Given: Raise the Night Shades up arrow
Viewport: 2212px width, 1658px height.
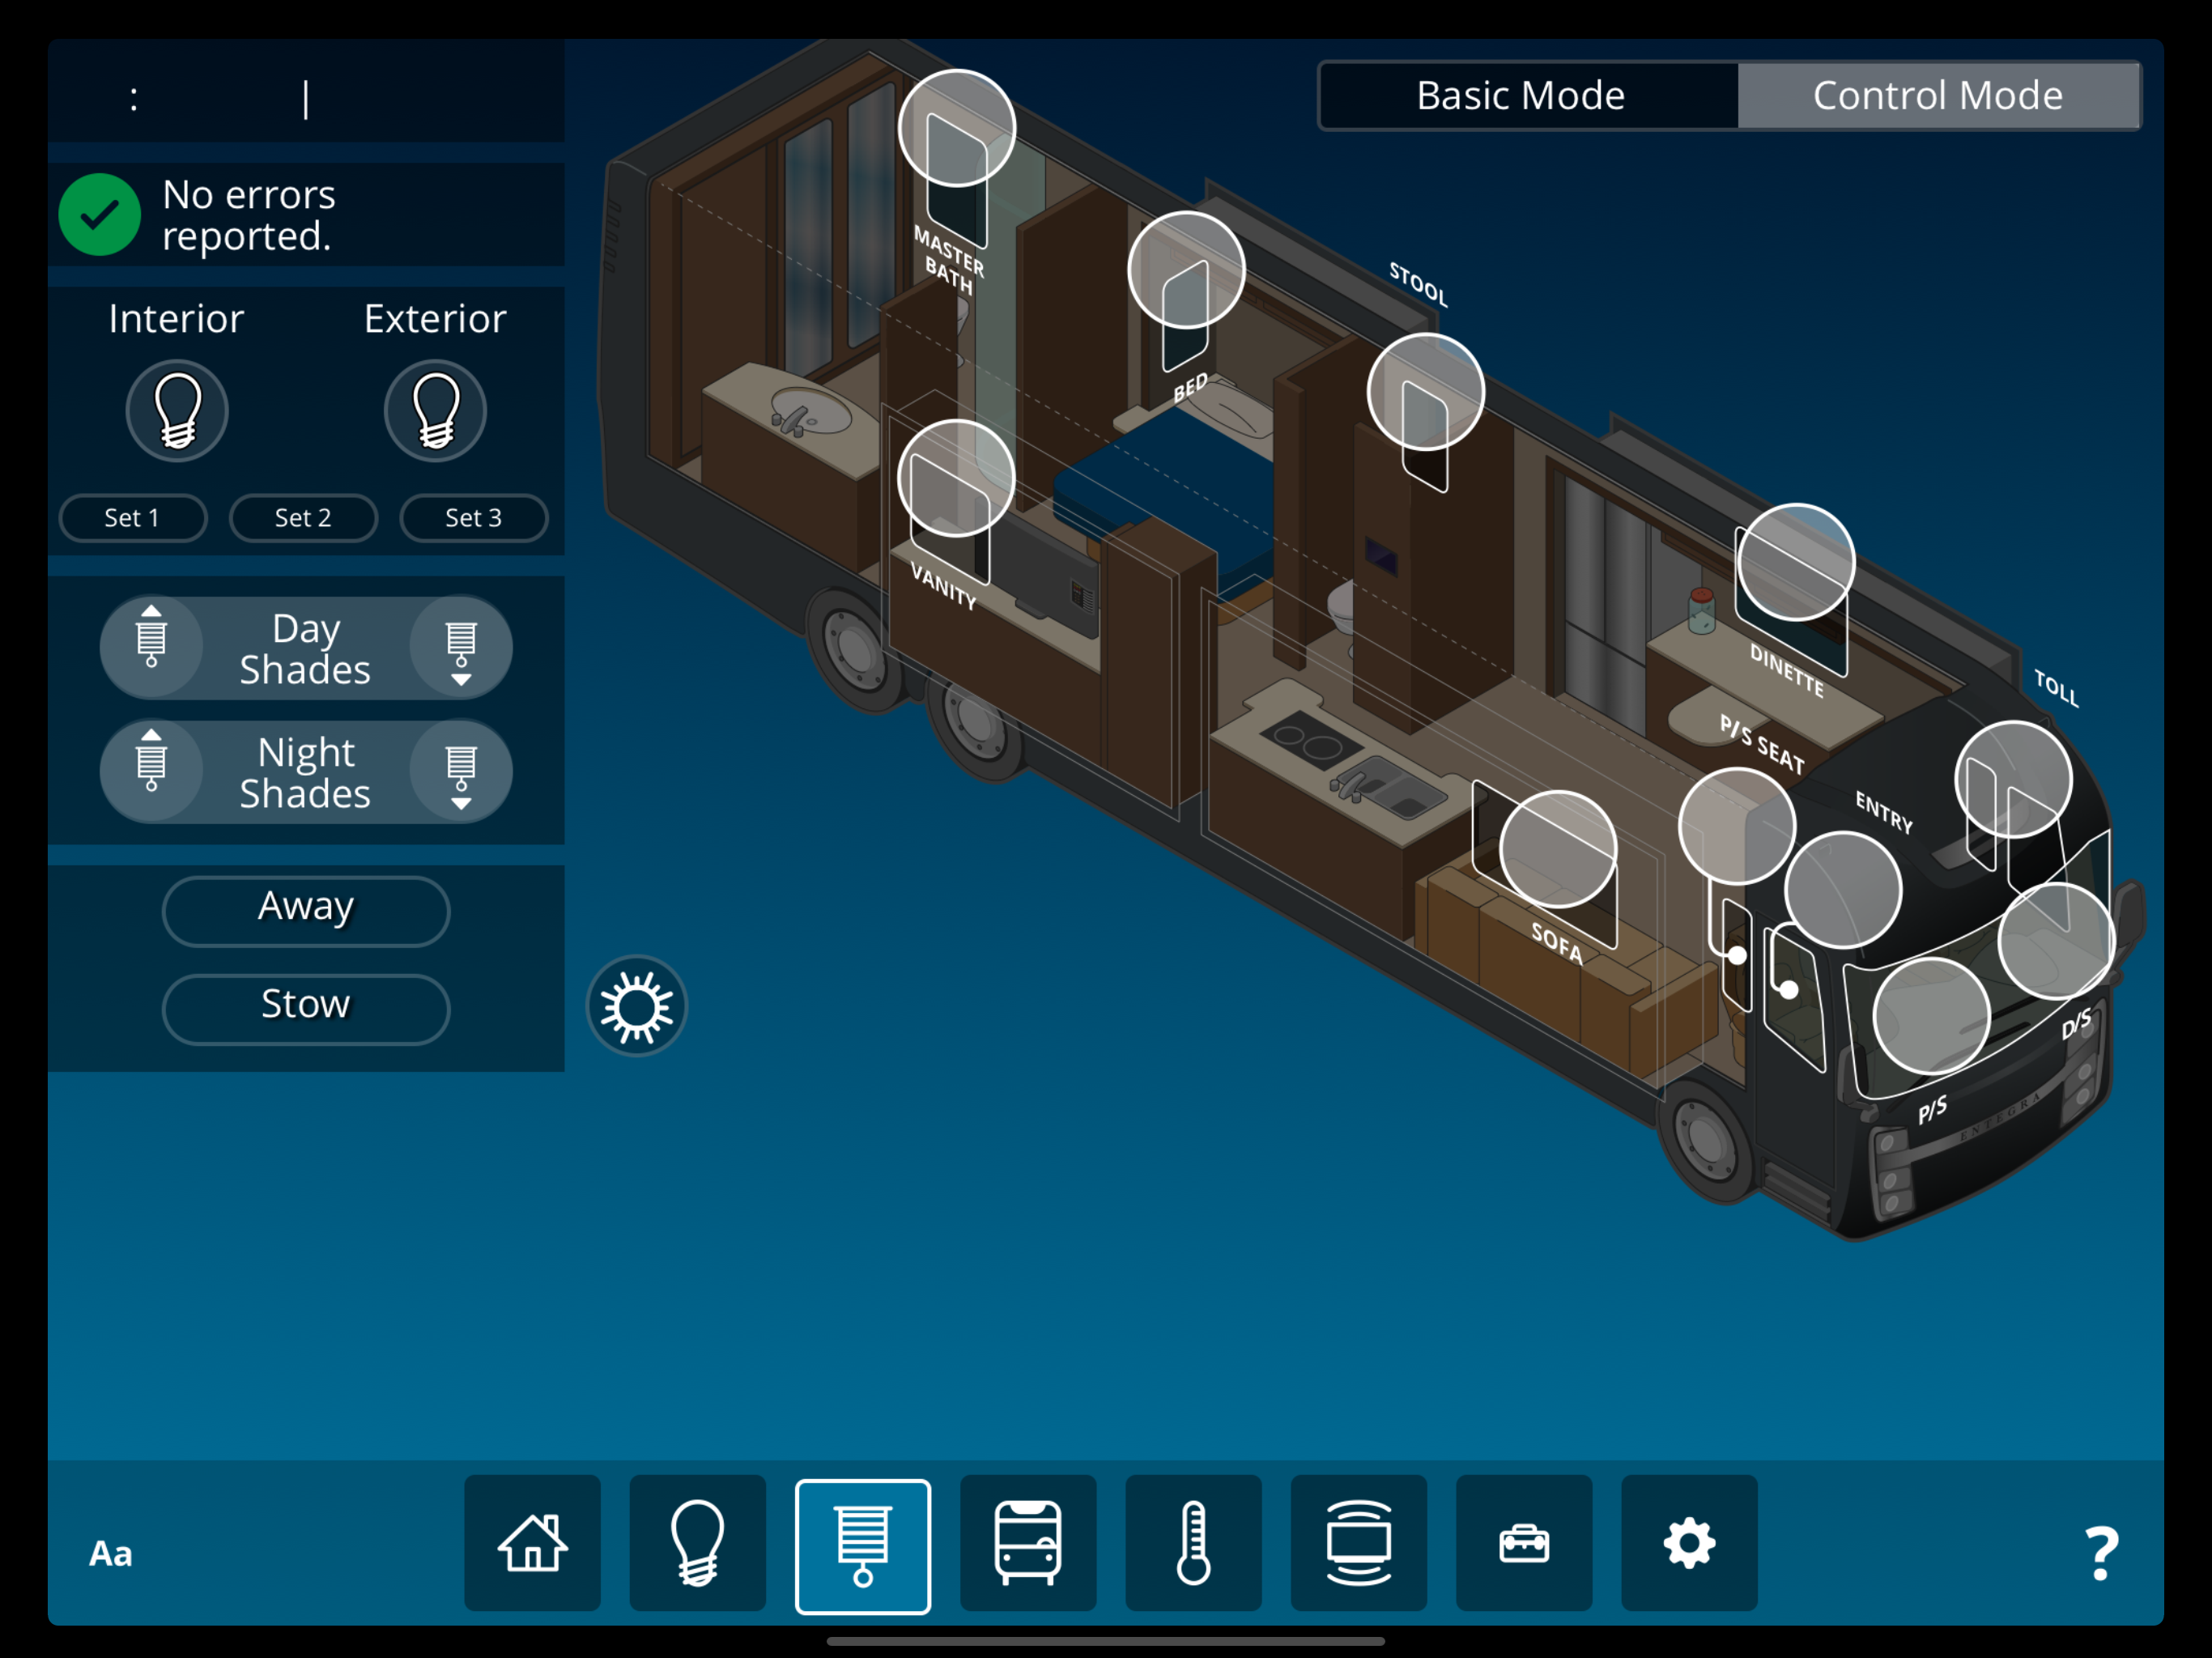Looking at the screenshot, I should [x=151, y=771].
